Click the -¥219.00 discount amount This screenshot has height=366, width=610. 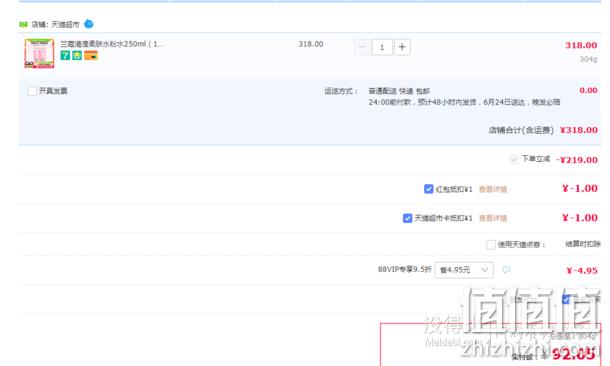pos(577,160)
